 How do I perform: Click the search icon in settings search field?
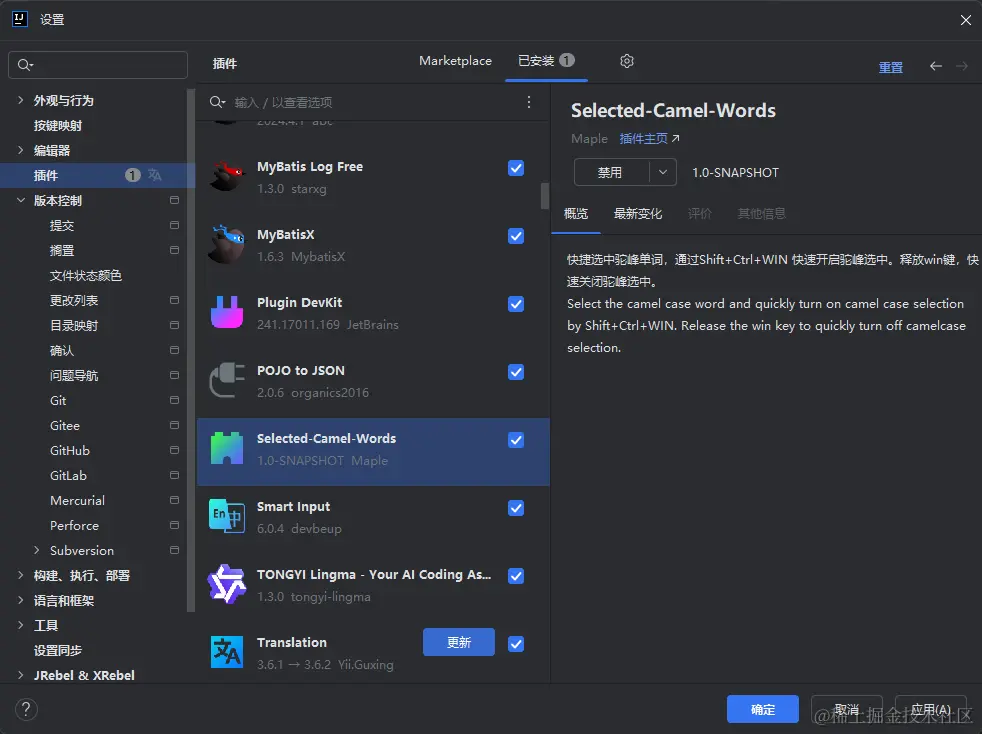[25, 65]
